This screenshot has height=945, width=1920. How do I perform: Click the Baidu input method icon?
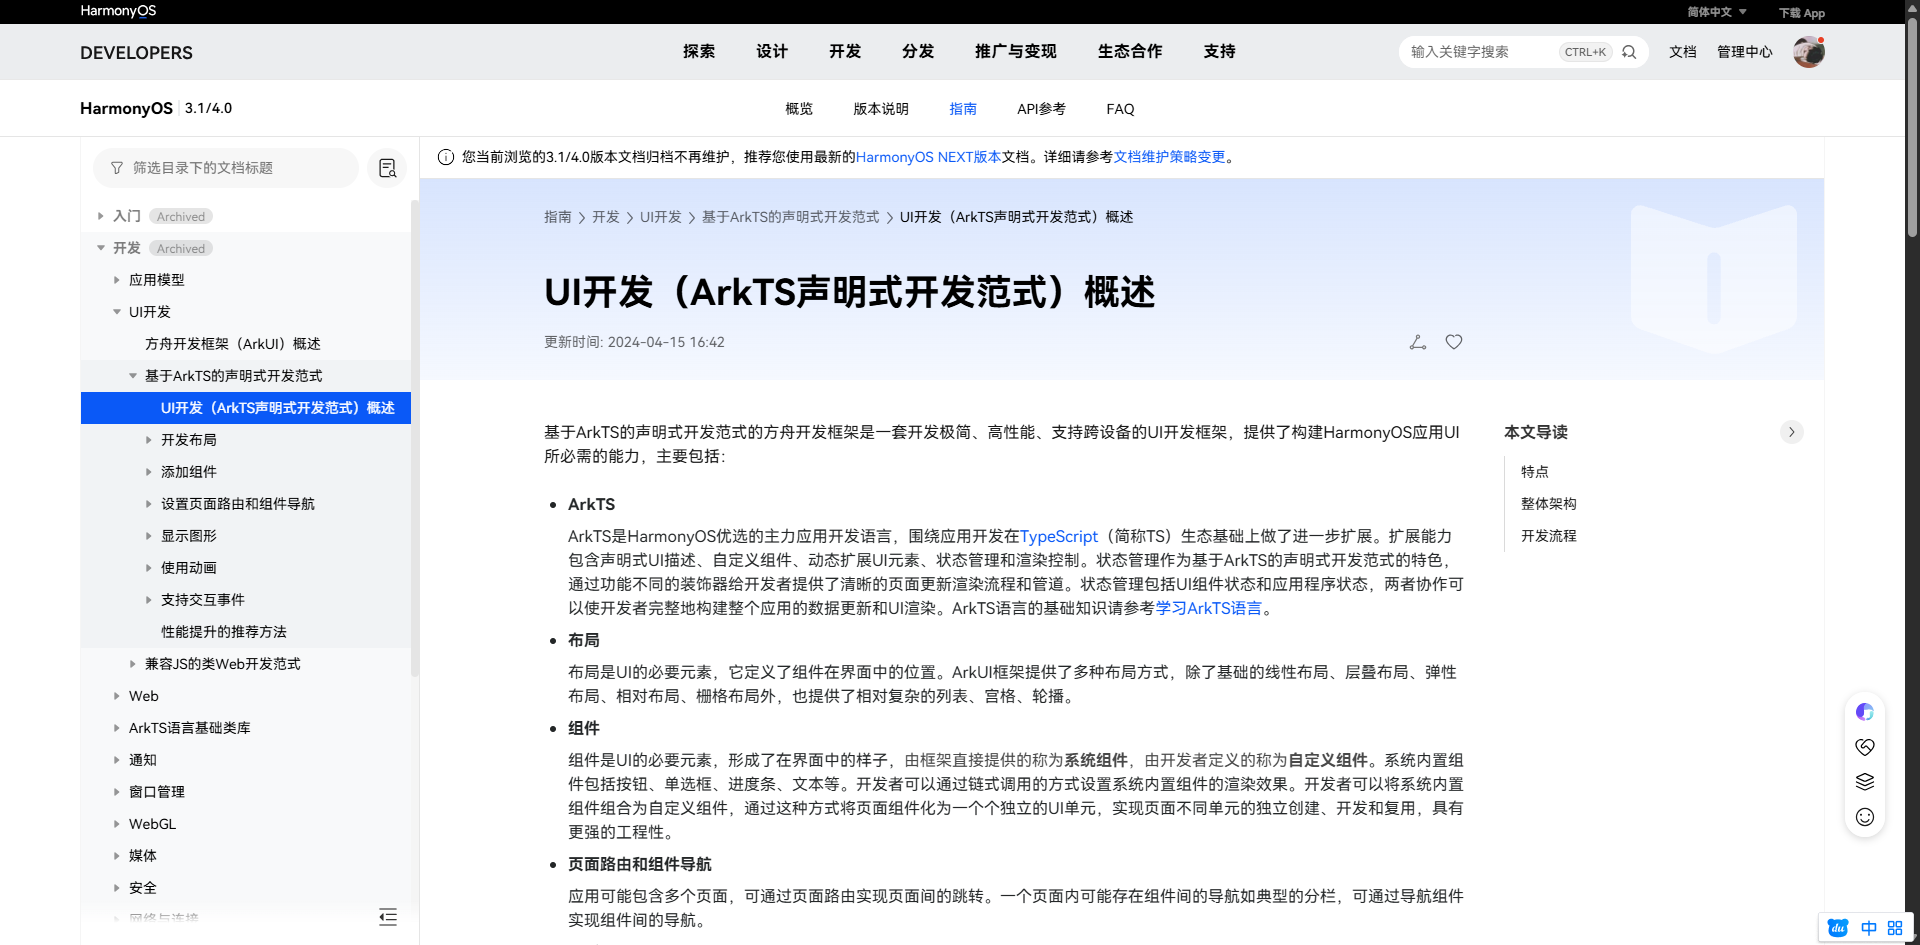(x=1838, y=928)
